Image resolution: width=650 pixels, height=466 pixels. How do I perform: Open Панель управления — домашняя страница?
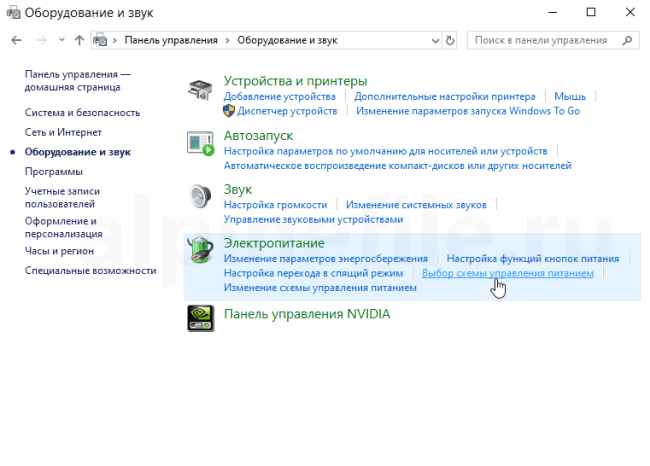click(x=78, y=80)
